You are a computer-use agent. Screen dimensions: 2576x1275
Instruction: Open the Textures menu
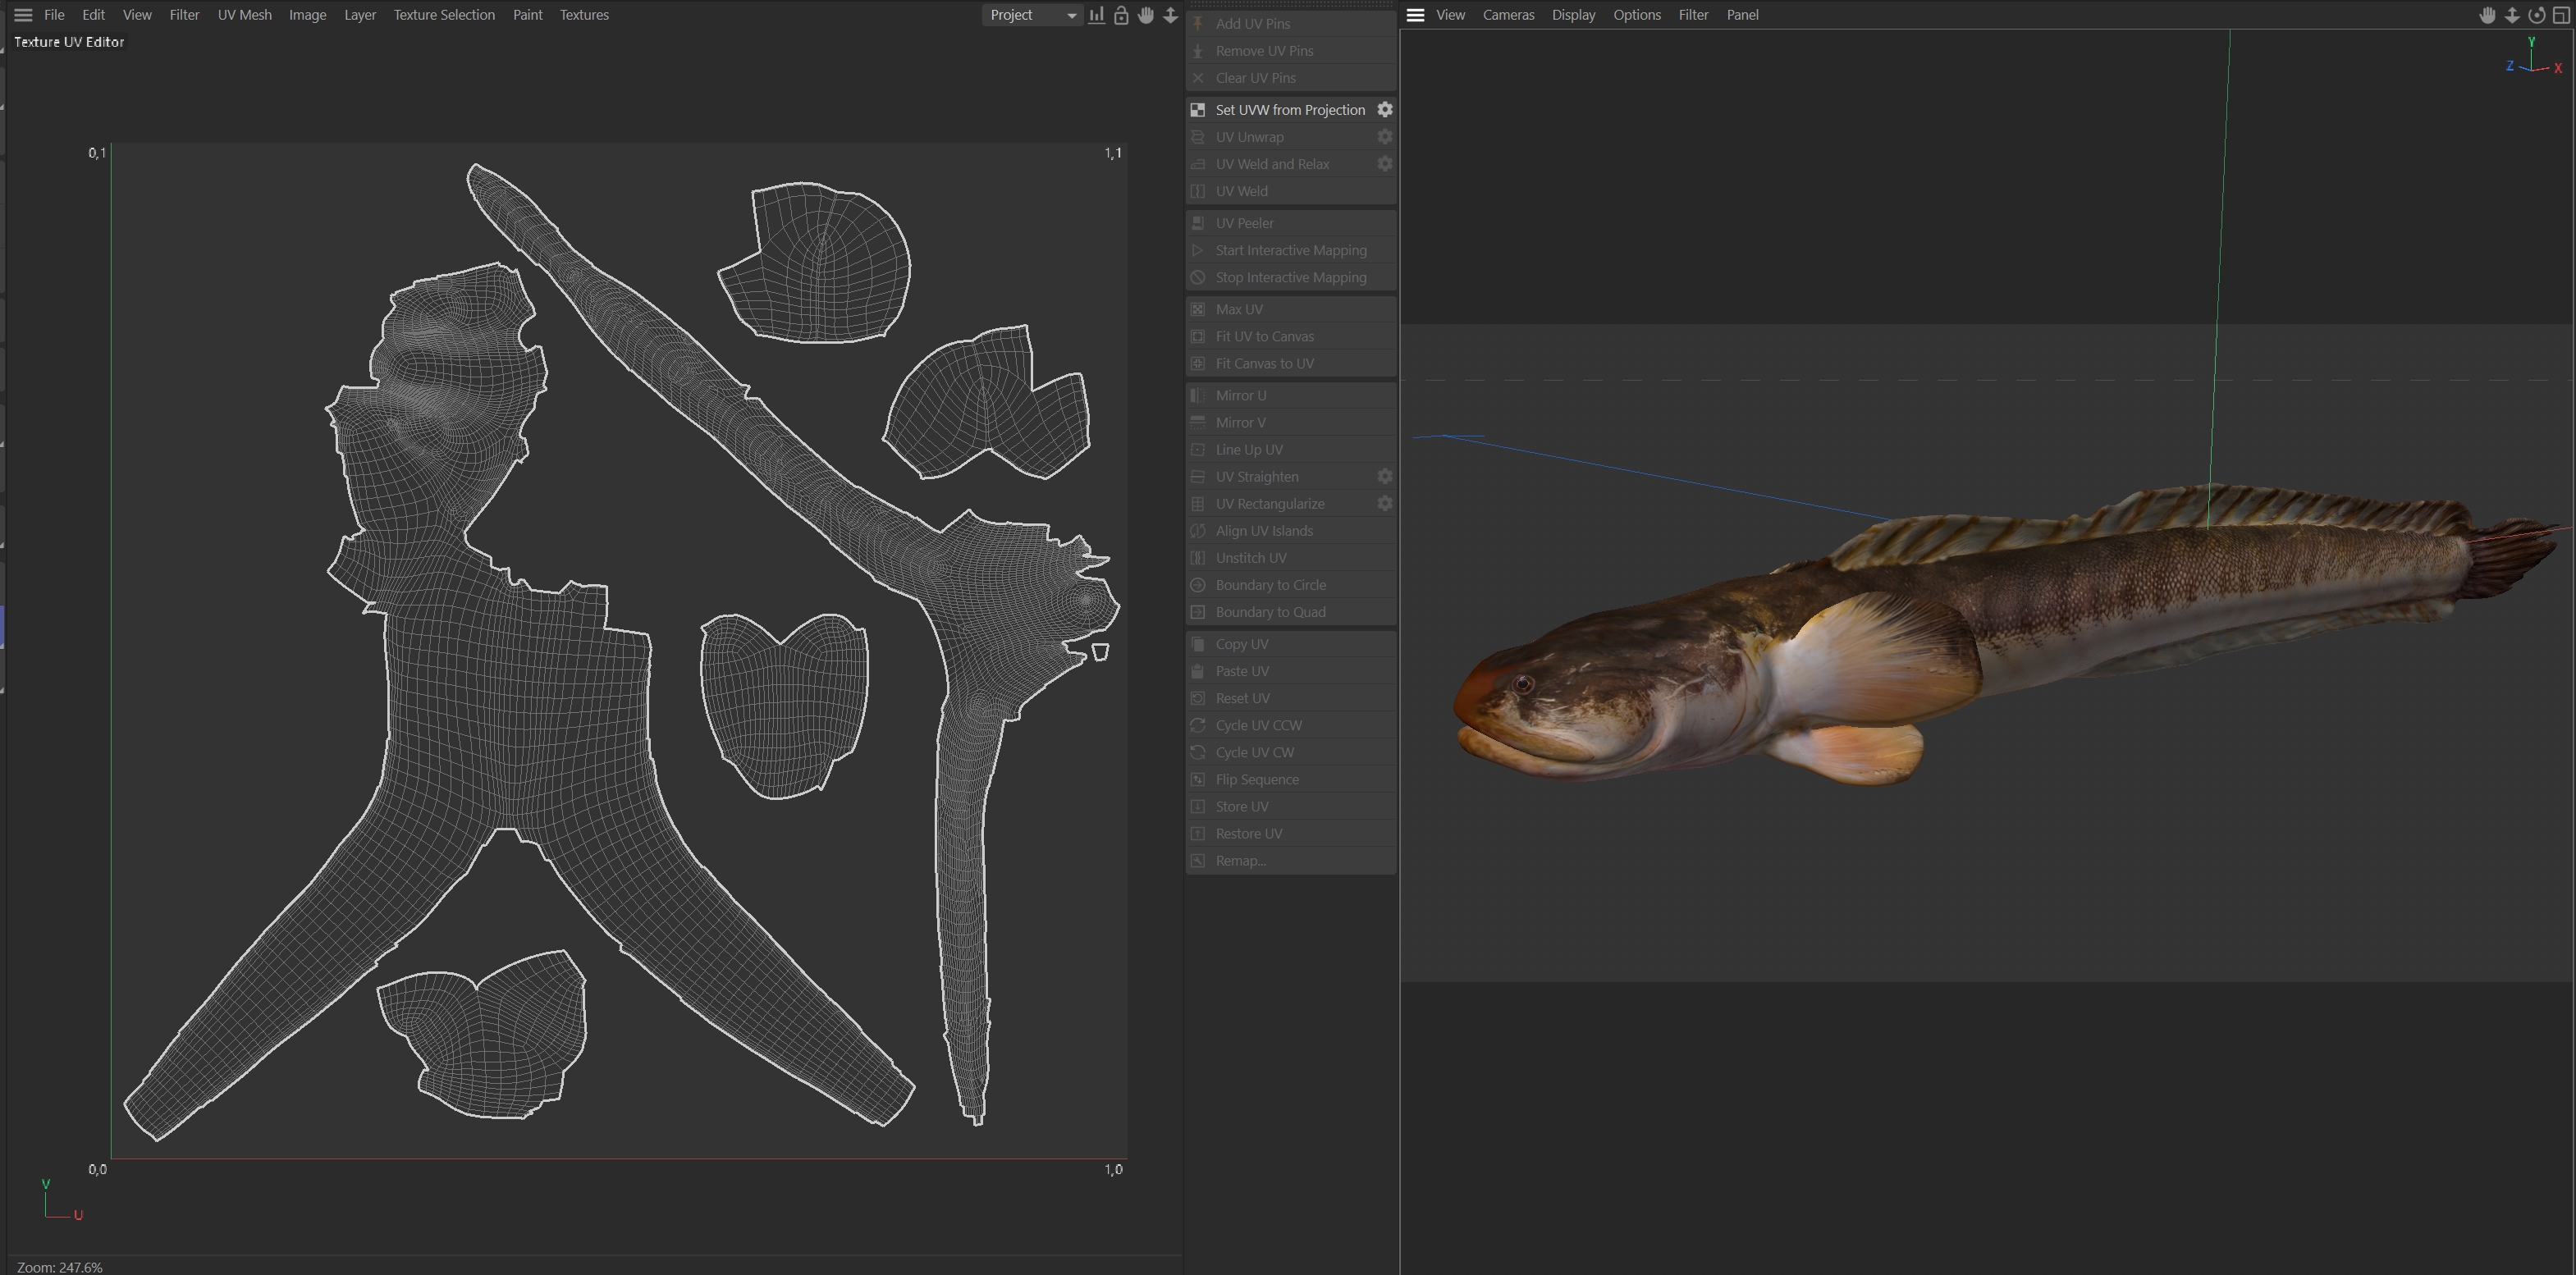pos(584,15)
